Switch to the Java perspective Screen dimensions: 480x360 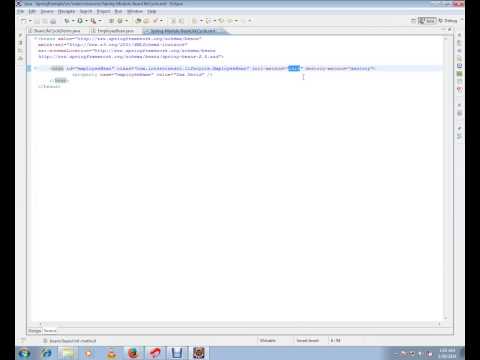[x=427, y=21]
